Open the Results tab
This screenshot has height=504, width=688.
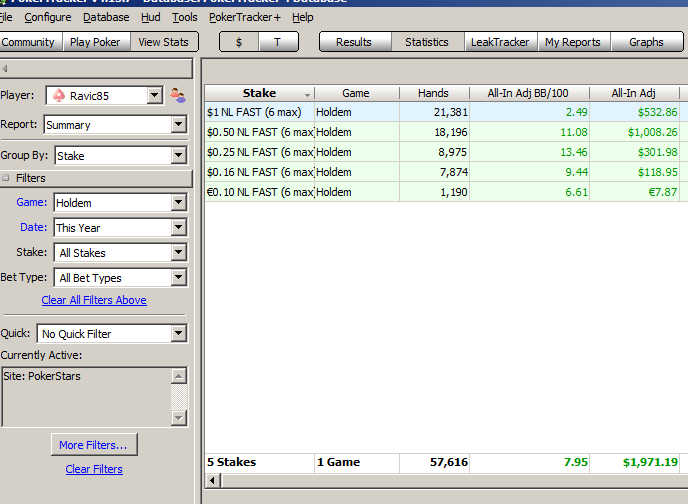tap(354, 42)
